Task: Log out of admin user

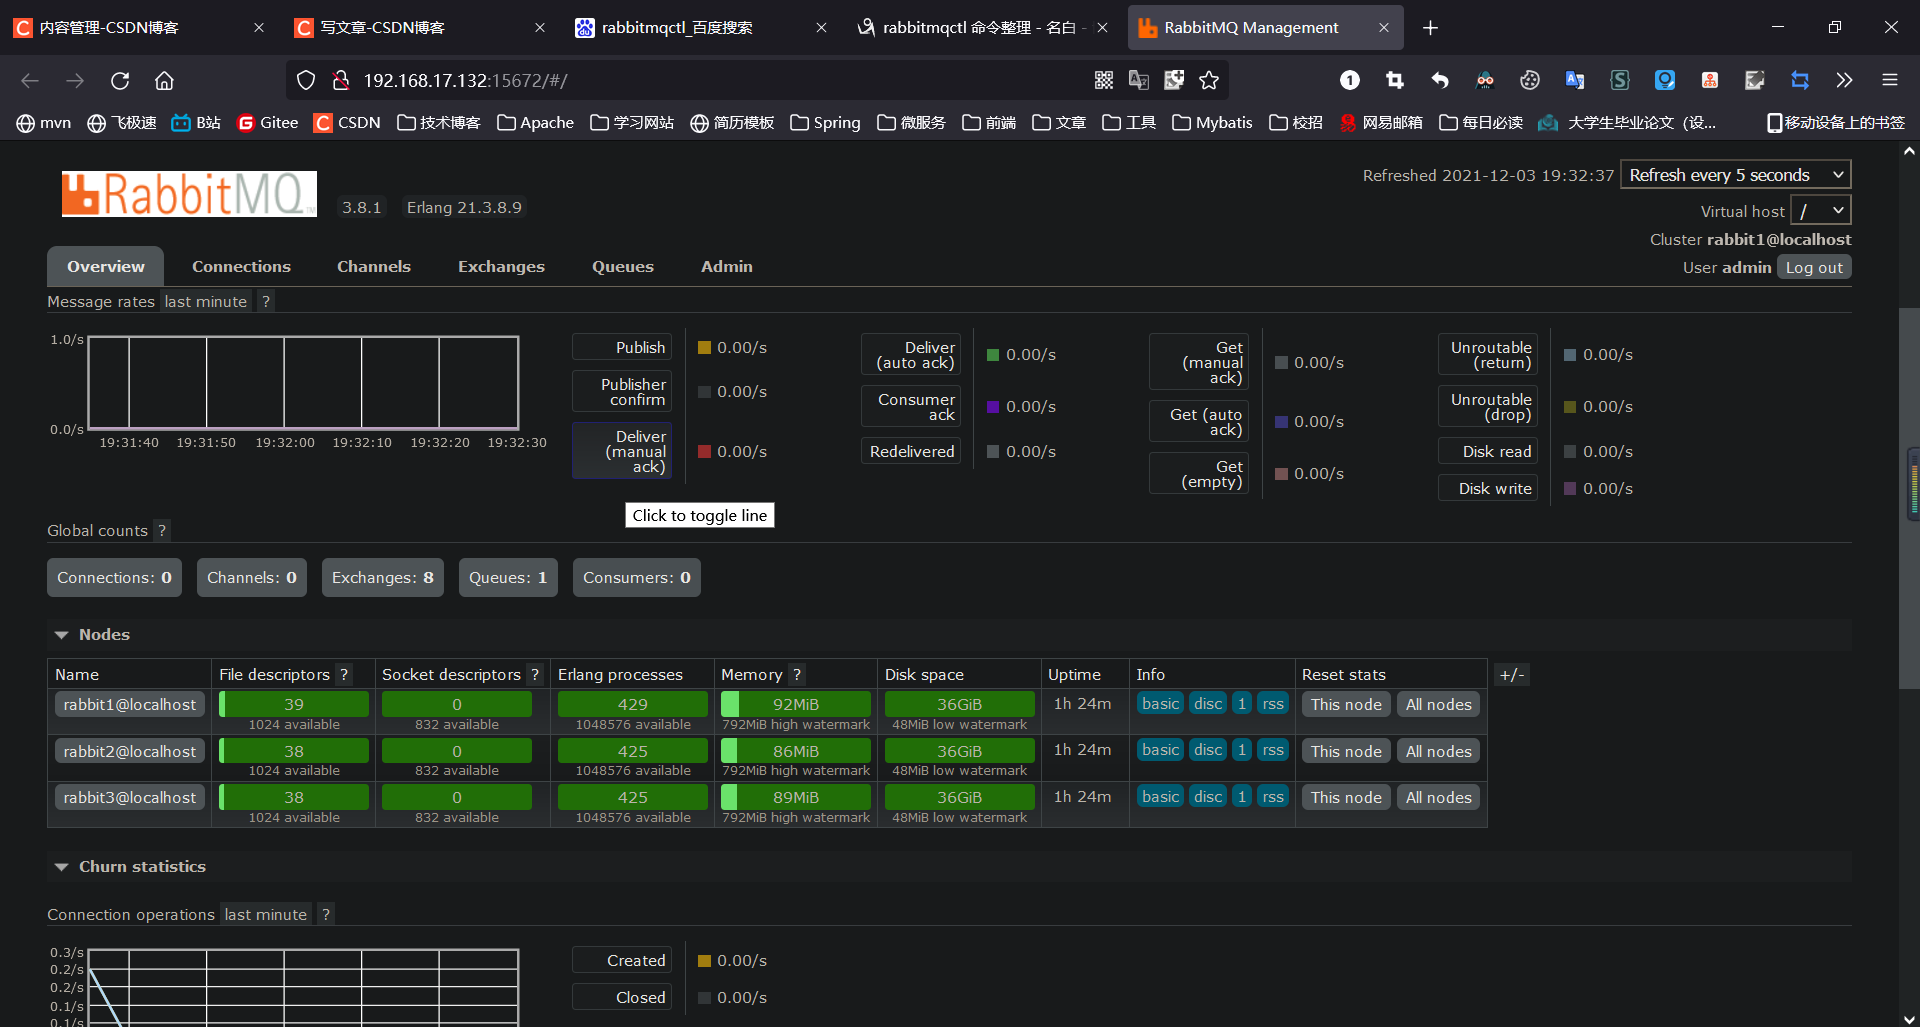Action: point(1814,267)
